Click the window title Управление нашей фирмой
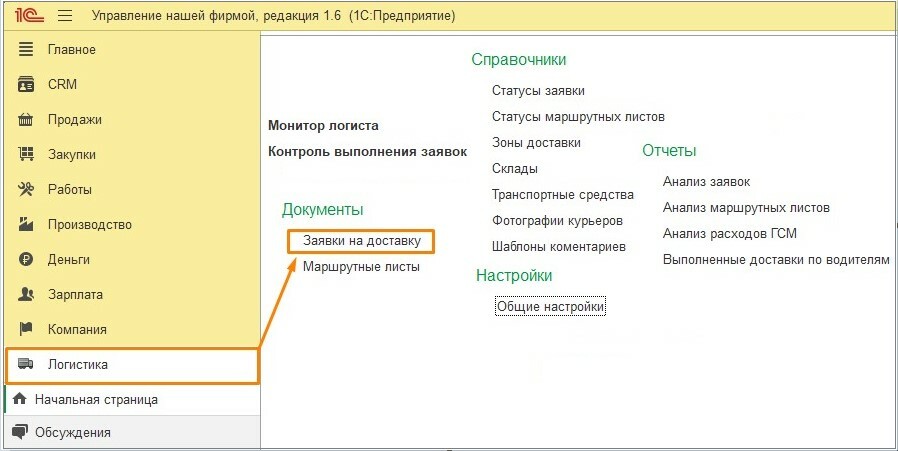 click(x=175, y=16)
